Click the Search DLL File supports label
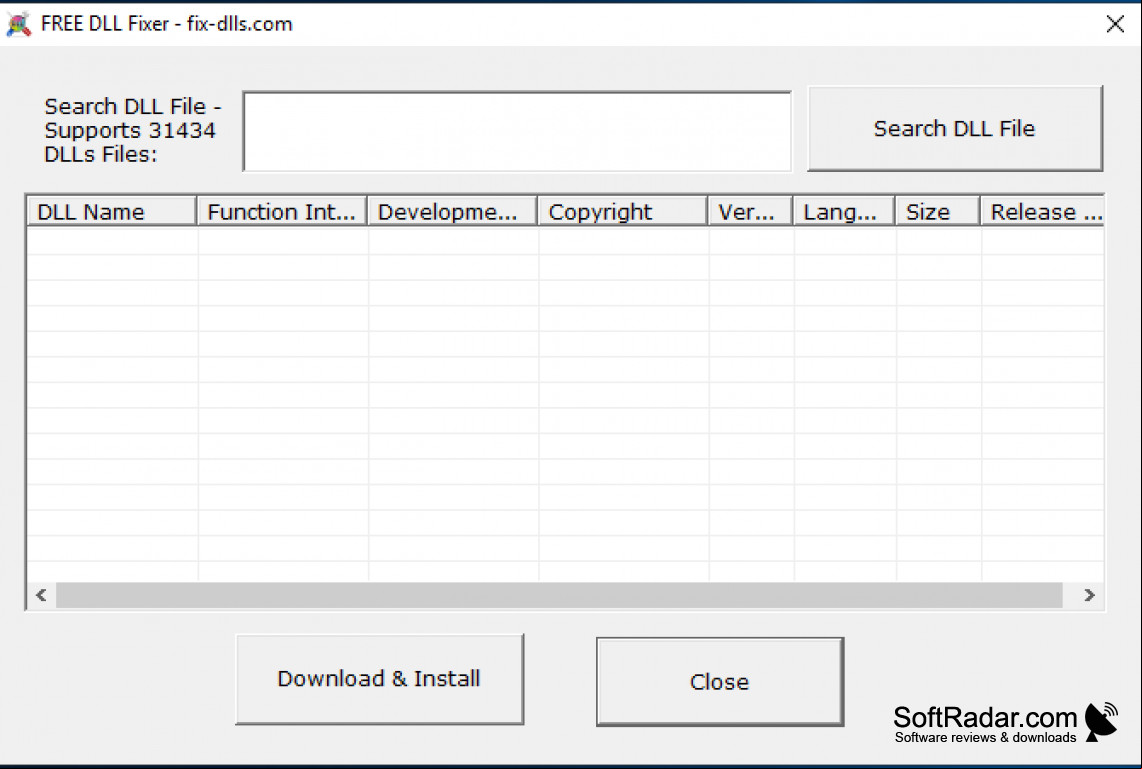The height and width of the screenshot is (769, 1142). pos(133,130)
